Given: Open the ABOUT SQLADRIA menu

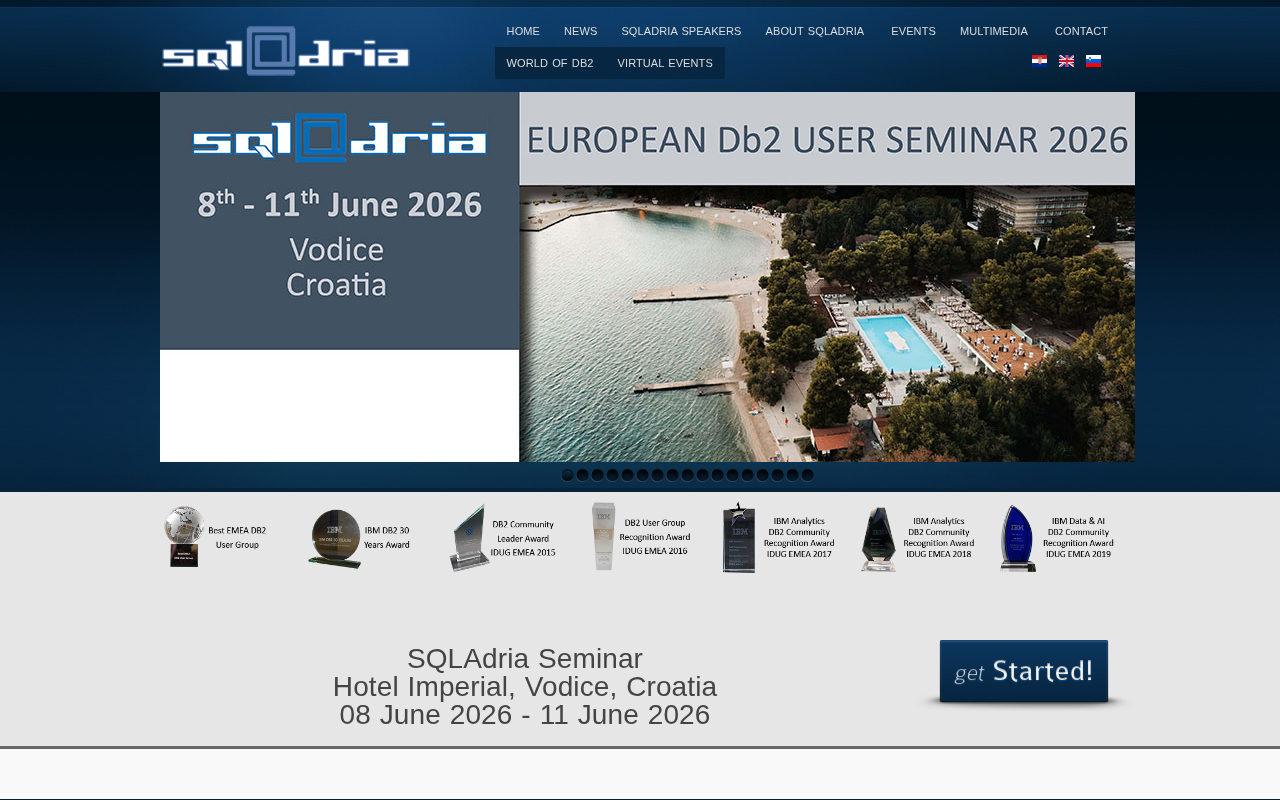Looking at the screenshot, I should [x=815, y=31].
